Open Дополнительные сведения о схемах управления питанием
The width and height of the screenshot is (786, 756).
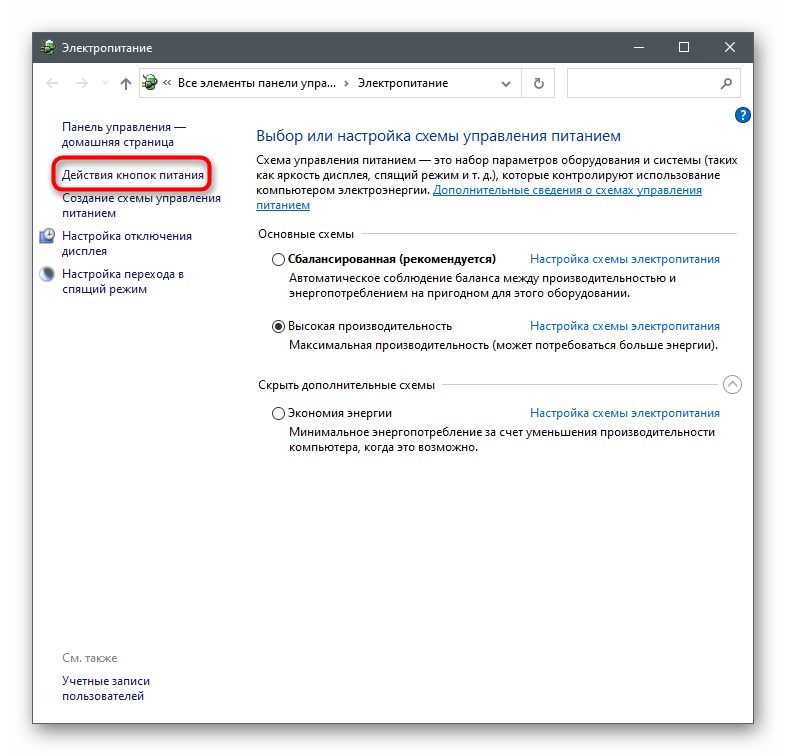[567, 191]
